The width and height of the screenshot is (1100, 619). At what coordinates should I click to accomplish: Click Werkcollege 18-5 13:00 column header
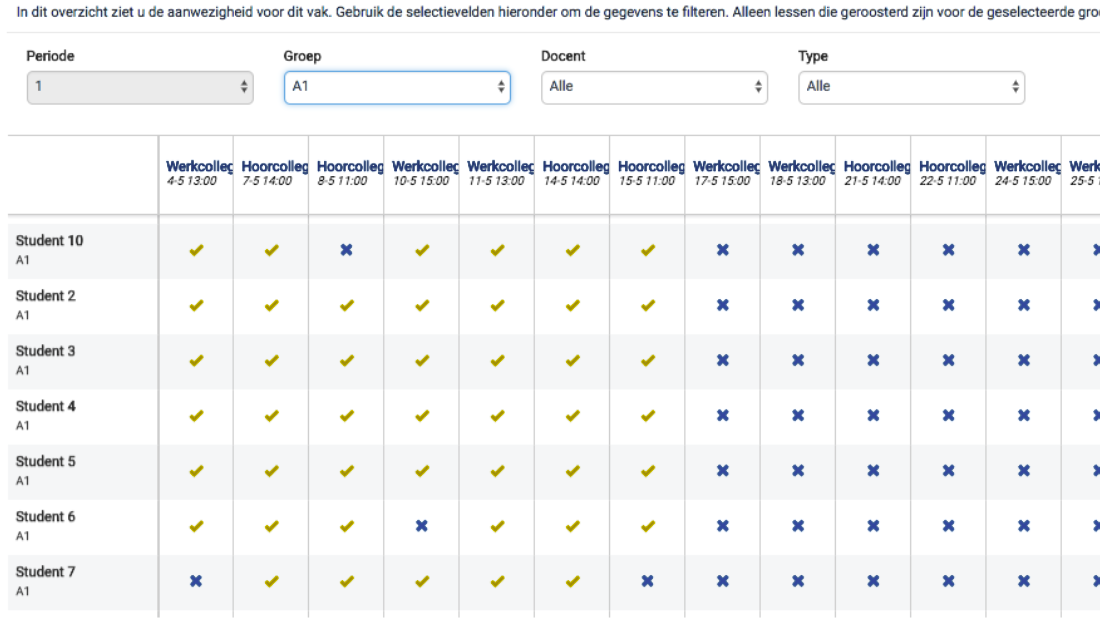[801, 173]
